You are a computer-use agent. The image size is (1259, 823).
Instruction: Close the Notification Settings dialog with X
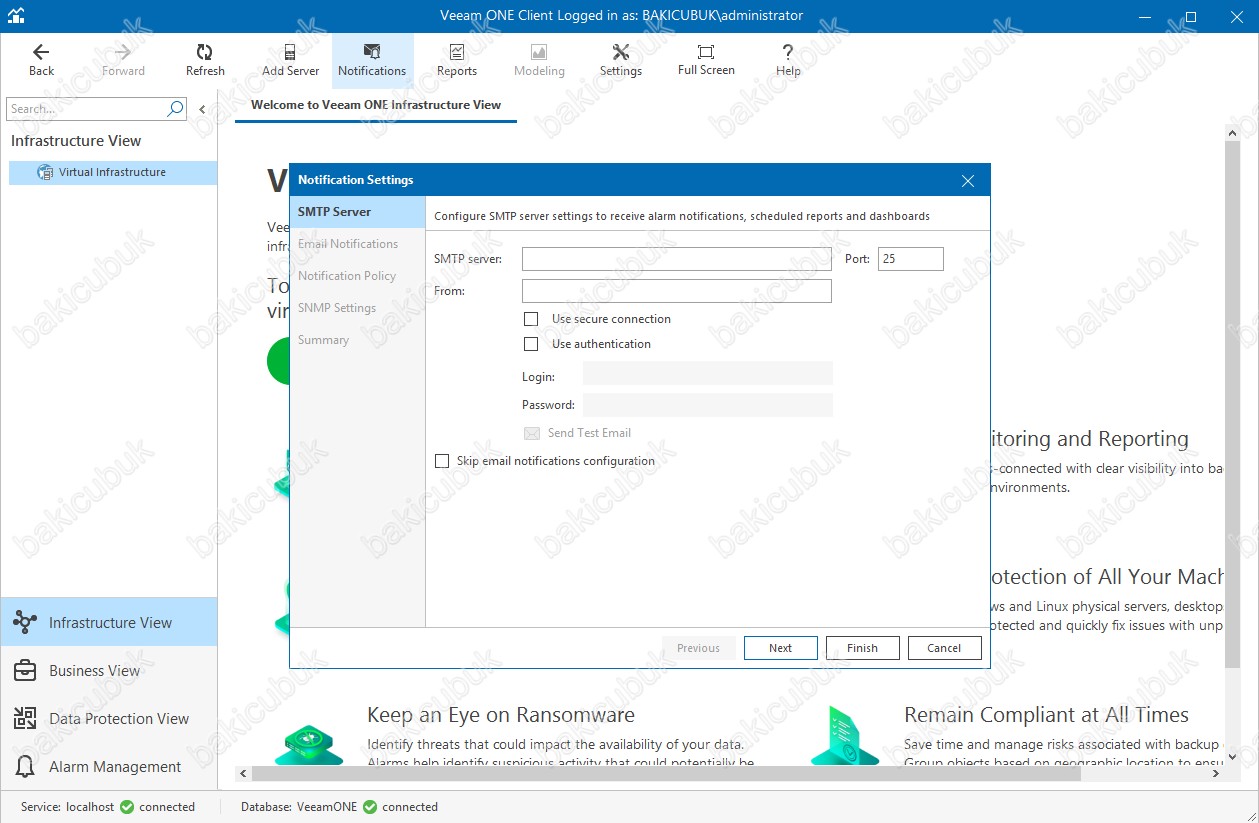[x=967, y=181]
